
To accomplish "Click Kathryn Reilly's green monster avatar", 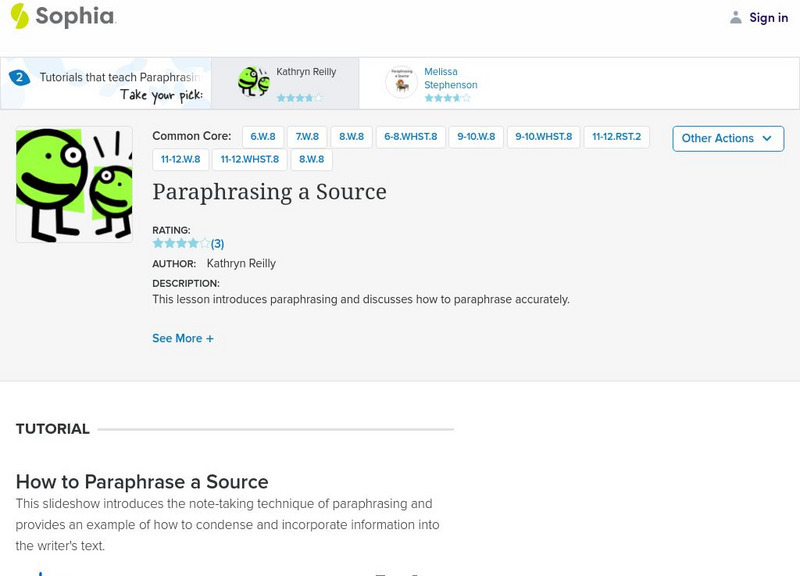I will coord(253,82).
